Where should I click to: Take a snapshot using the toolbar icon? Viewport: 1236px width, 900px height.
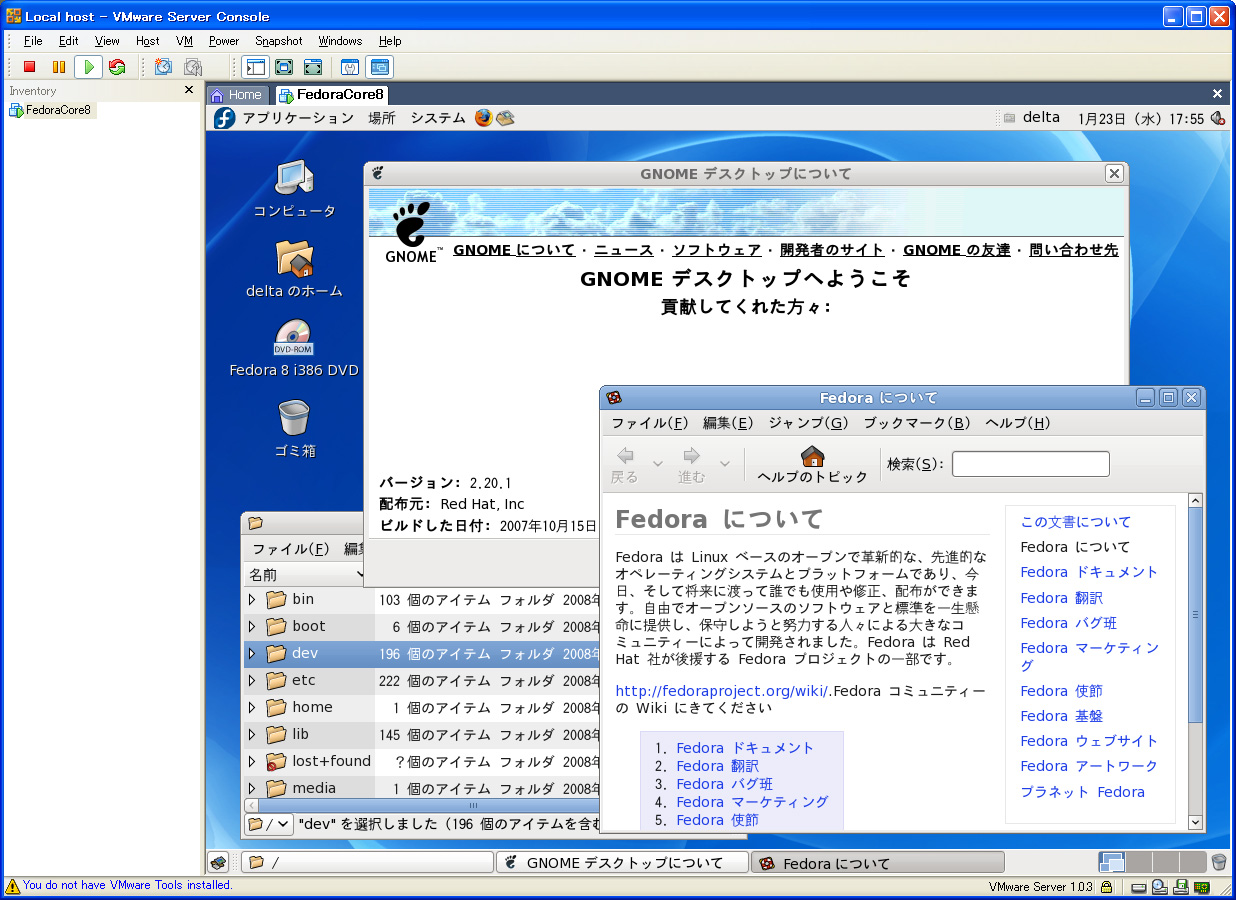click(x=163, y=67)
